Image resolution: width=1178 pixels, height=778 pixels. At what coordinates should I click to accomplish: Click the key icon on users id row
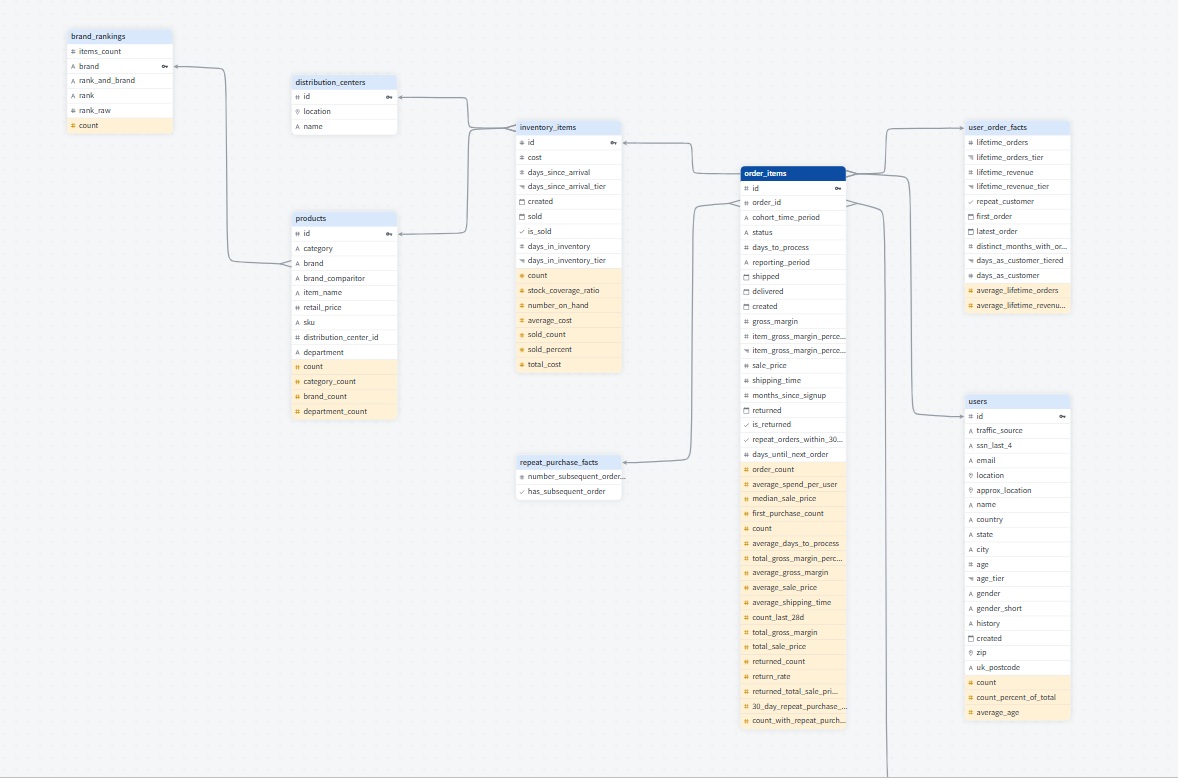click(1062, 416)
